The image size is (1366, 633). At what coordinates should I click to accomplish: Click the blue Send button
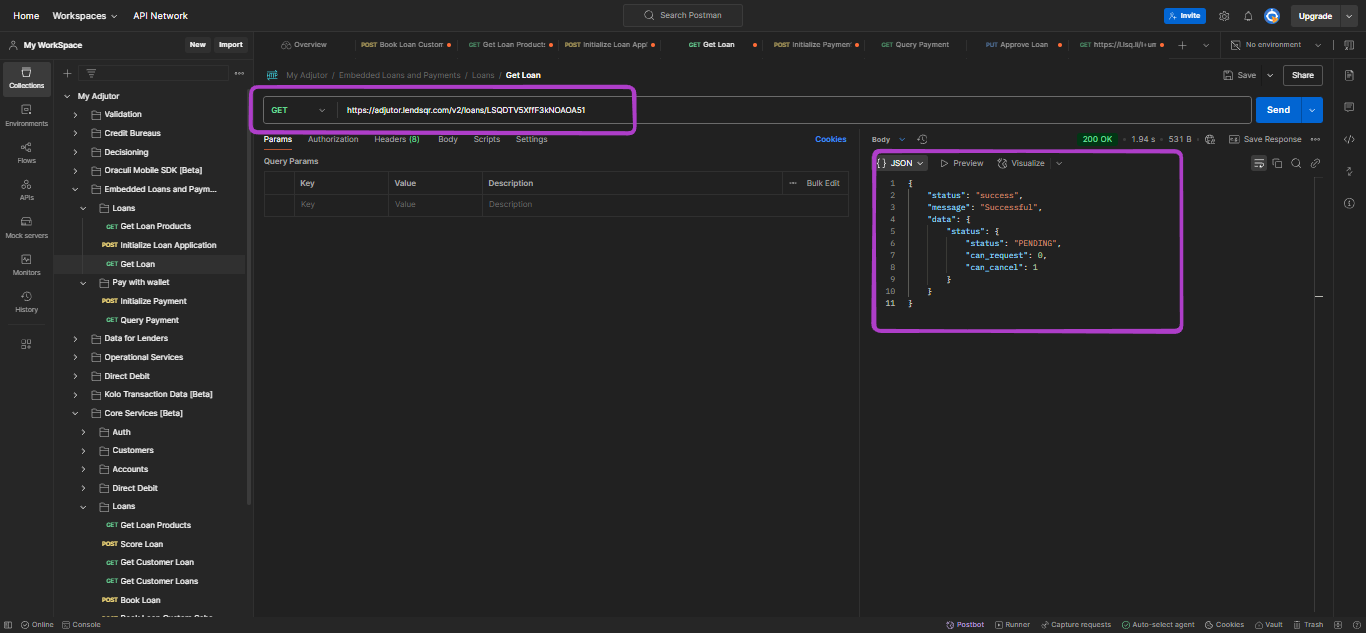(x=1278, y=110)
